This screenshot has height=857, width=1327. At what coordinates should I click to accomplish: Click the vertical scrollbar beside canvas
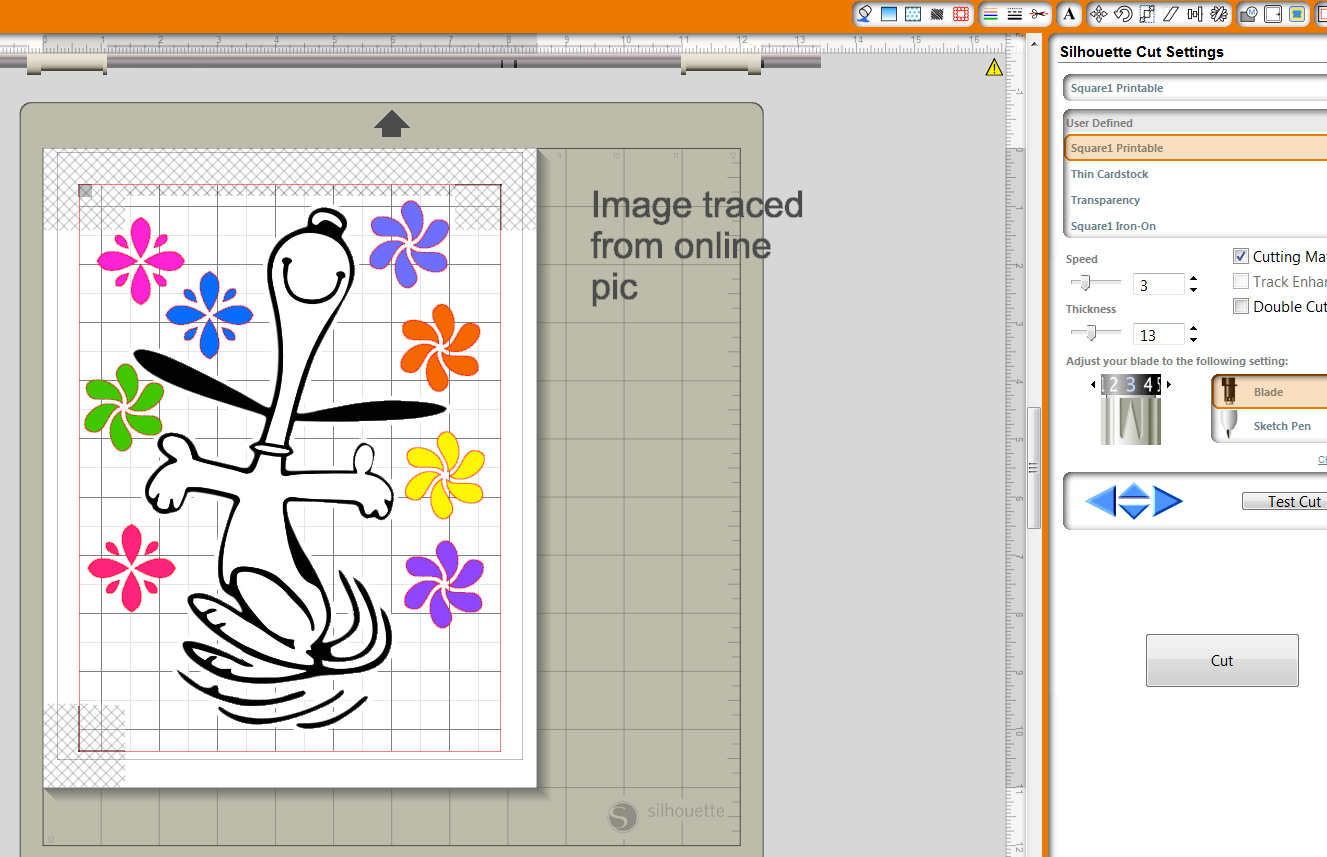point(1033,468)
